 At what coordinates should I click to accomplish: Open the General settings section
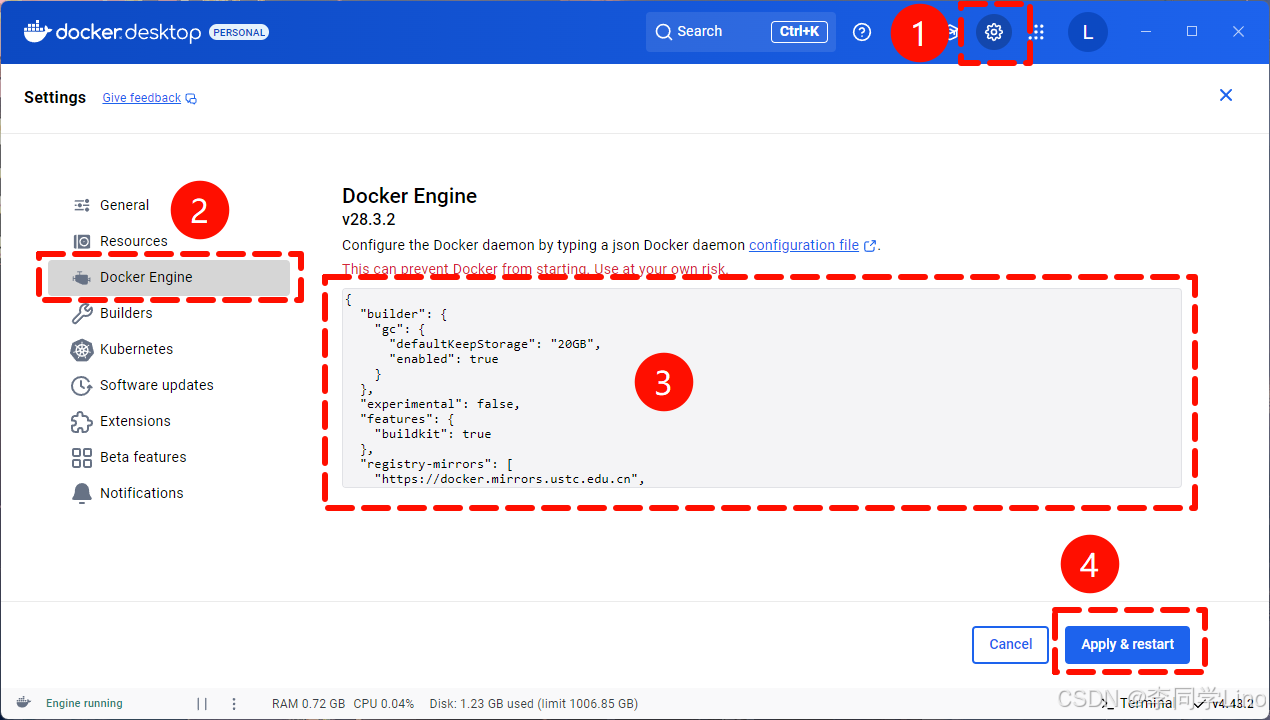pos(124,205)
